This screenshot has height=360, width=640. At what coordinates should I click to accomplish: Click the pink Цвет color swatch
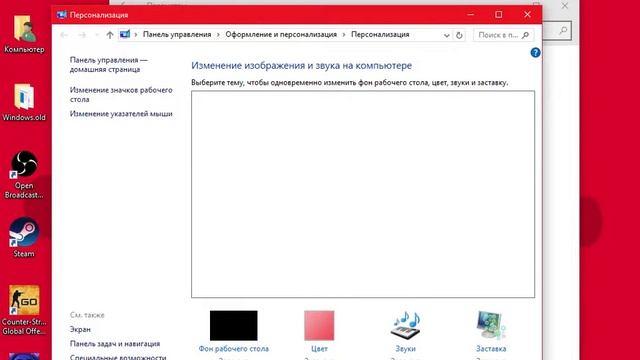pos(319,325)
